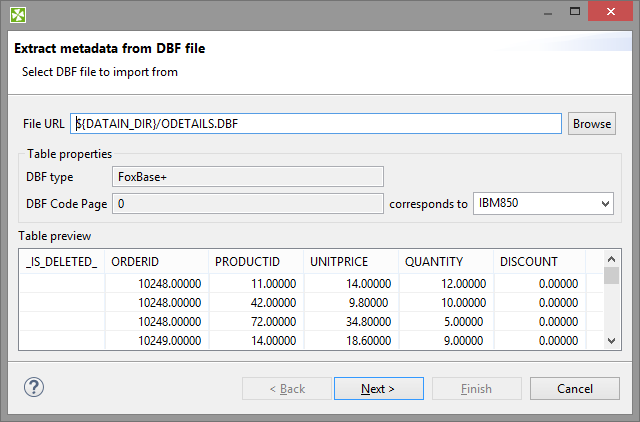This screenshot has height=422, width=640.
Task: Click the application icon in the title bar
Action: [18, 15]
